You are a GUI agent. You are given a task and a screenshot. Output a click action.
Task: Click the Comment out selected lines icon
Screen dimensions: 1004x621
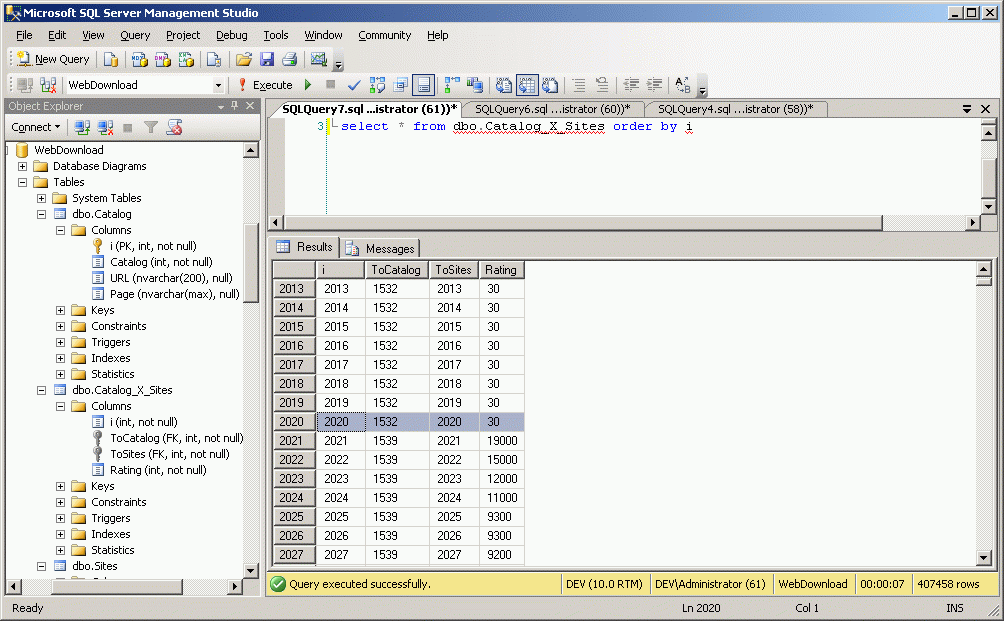pyautogui.click(x=579, y=85)
